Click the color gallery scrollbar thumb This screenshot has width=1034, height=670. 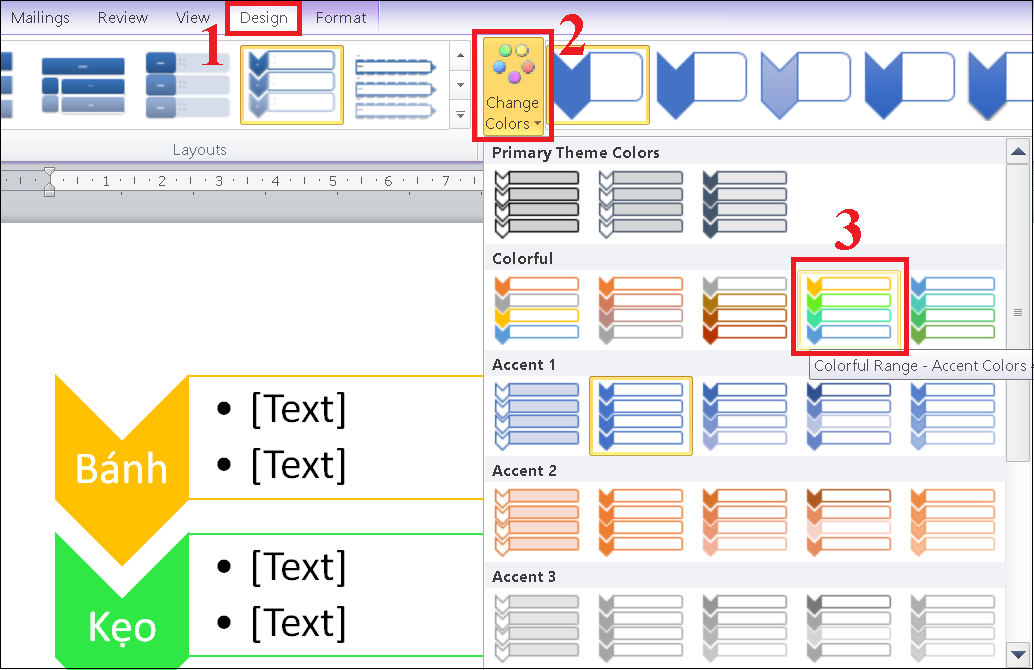1018,313
